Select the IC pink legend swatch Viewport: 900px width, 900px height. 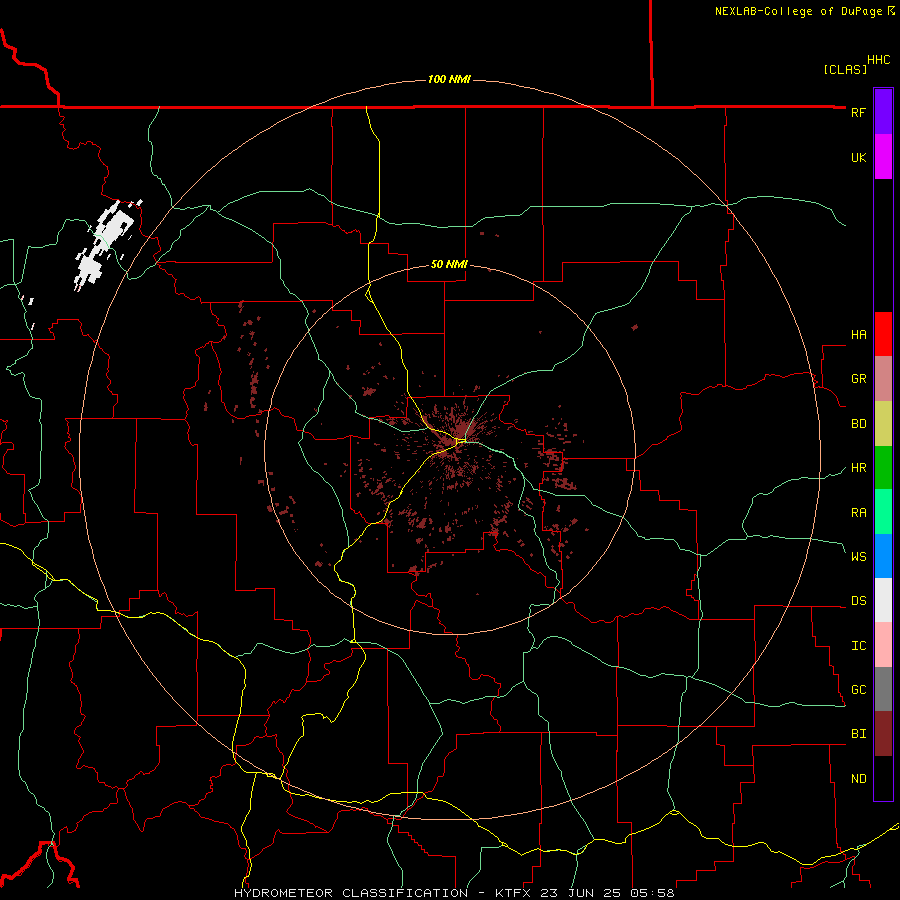point(883,645)
